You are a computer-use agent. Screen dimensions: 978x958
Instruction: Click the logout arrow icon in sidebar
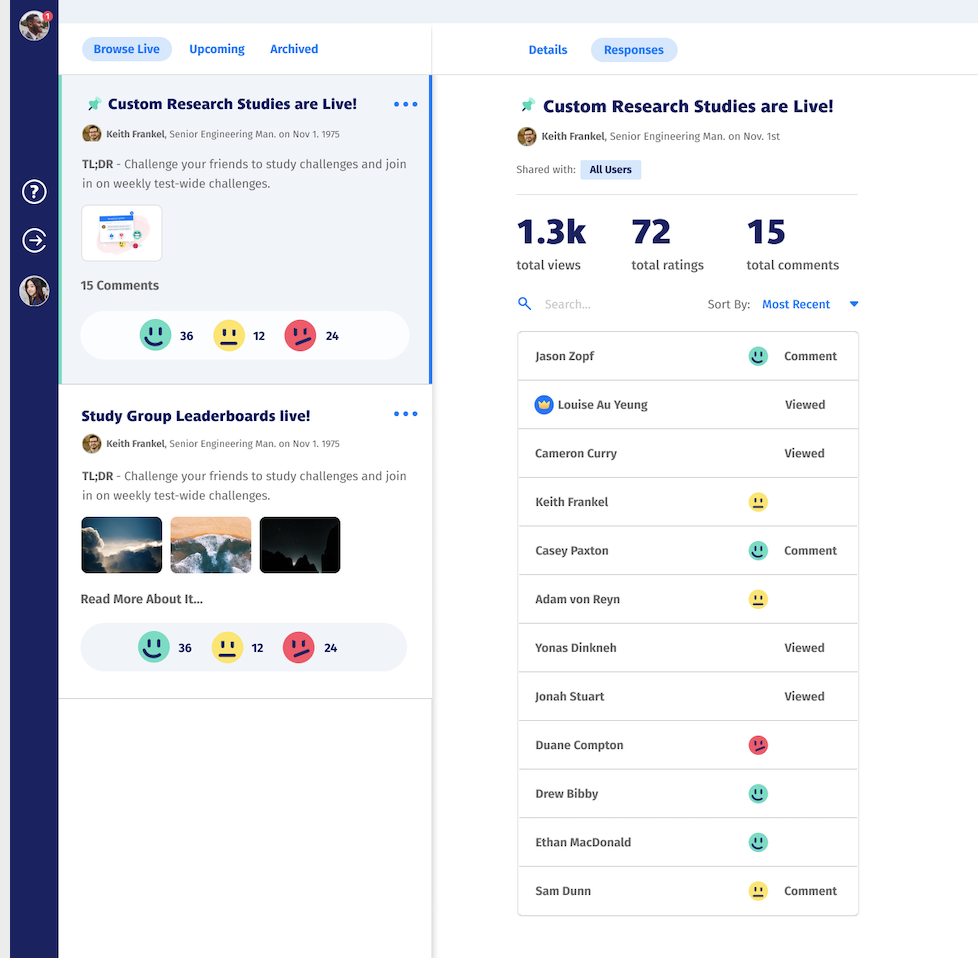pos(34,240)
